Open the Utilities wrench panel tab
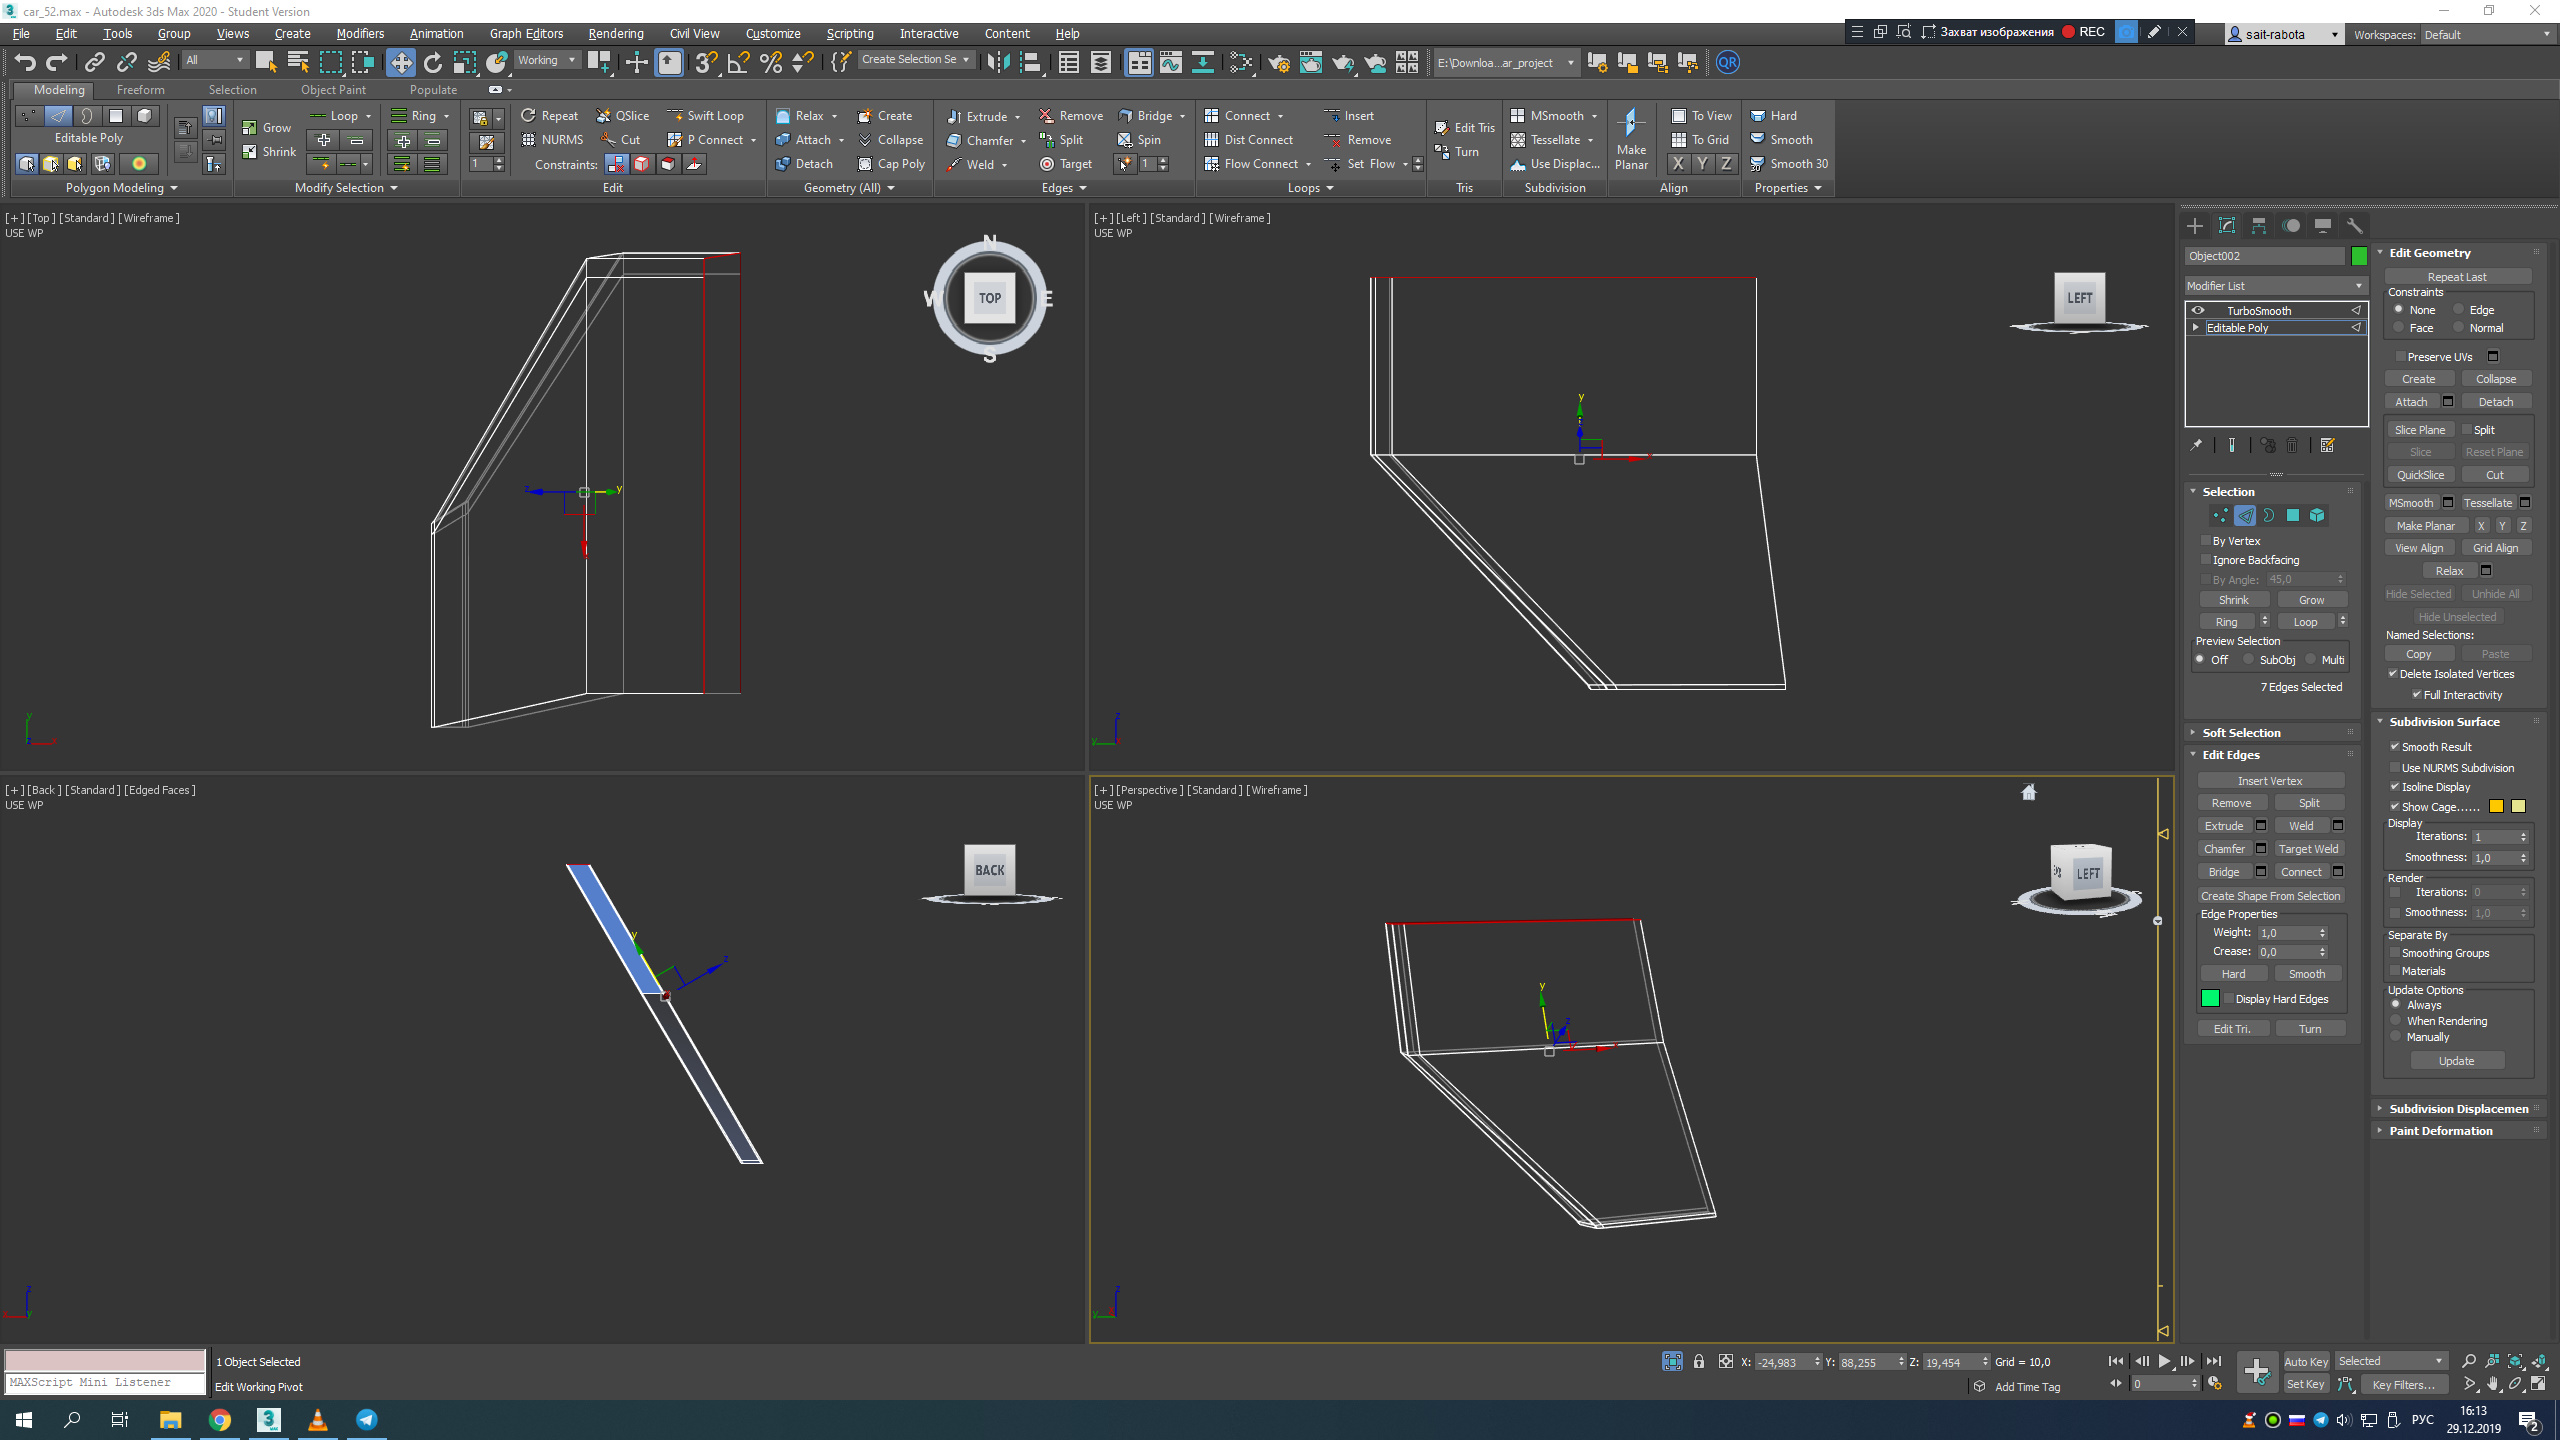Image resolution: width=2560 pixels, height=1440 pixels. 2355,226
